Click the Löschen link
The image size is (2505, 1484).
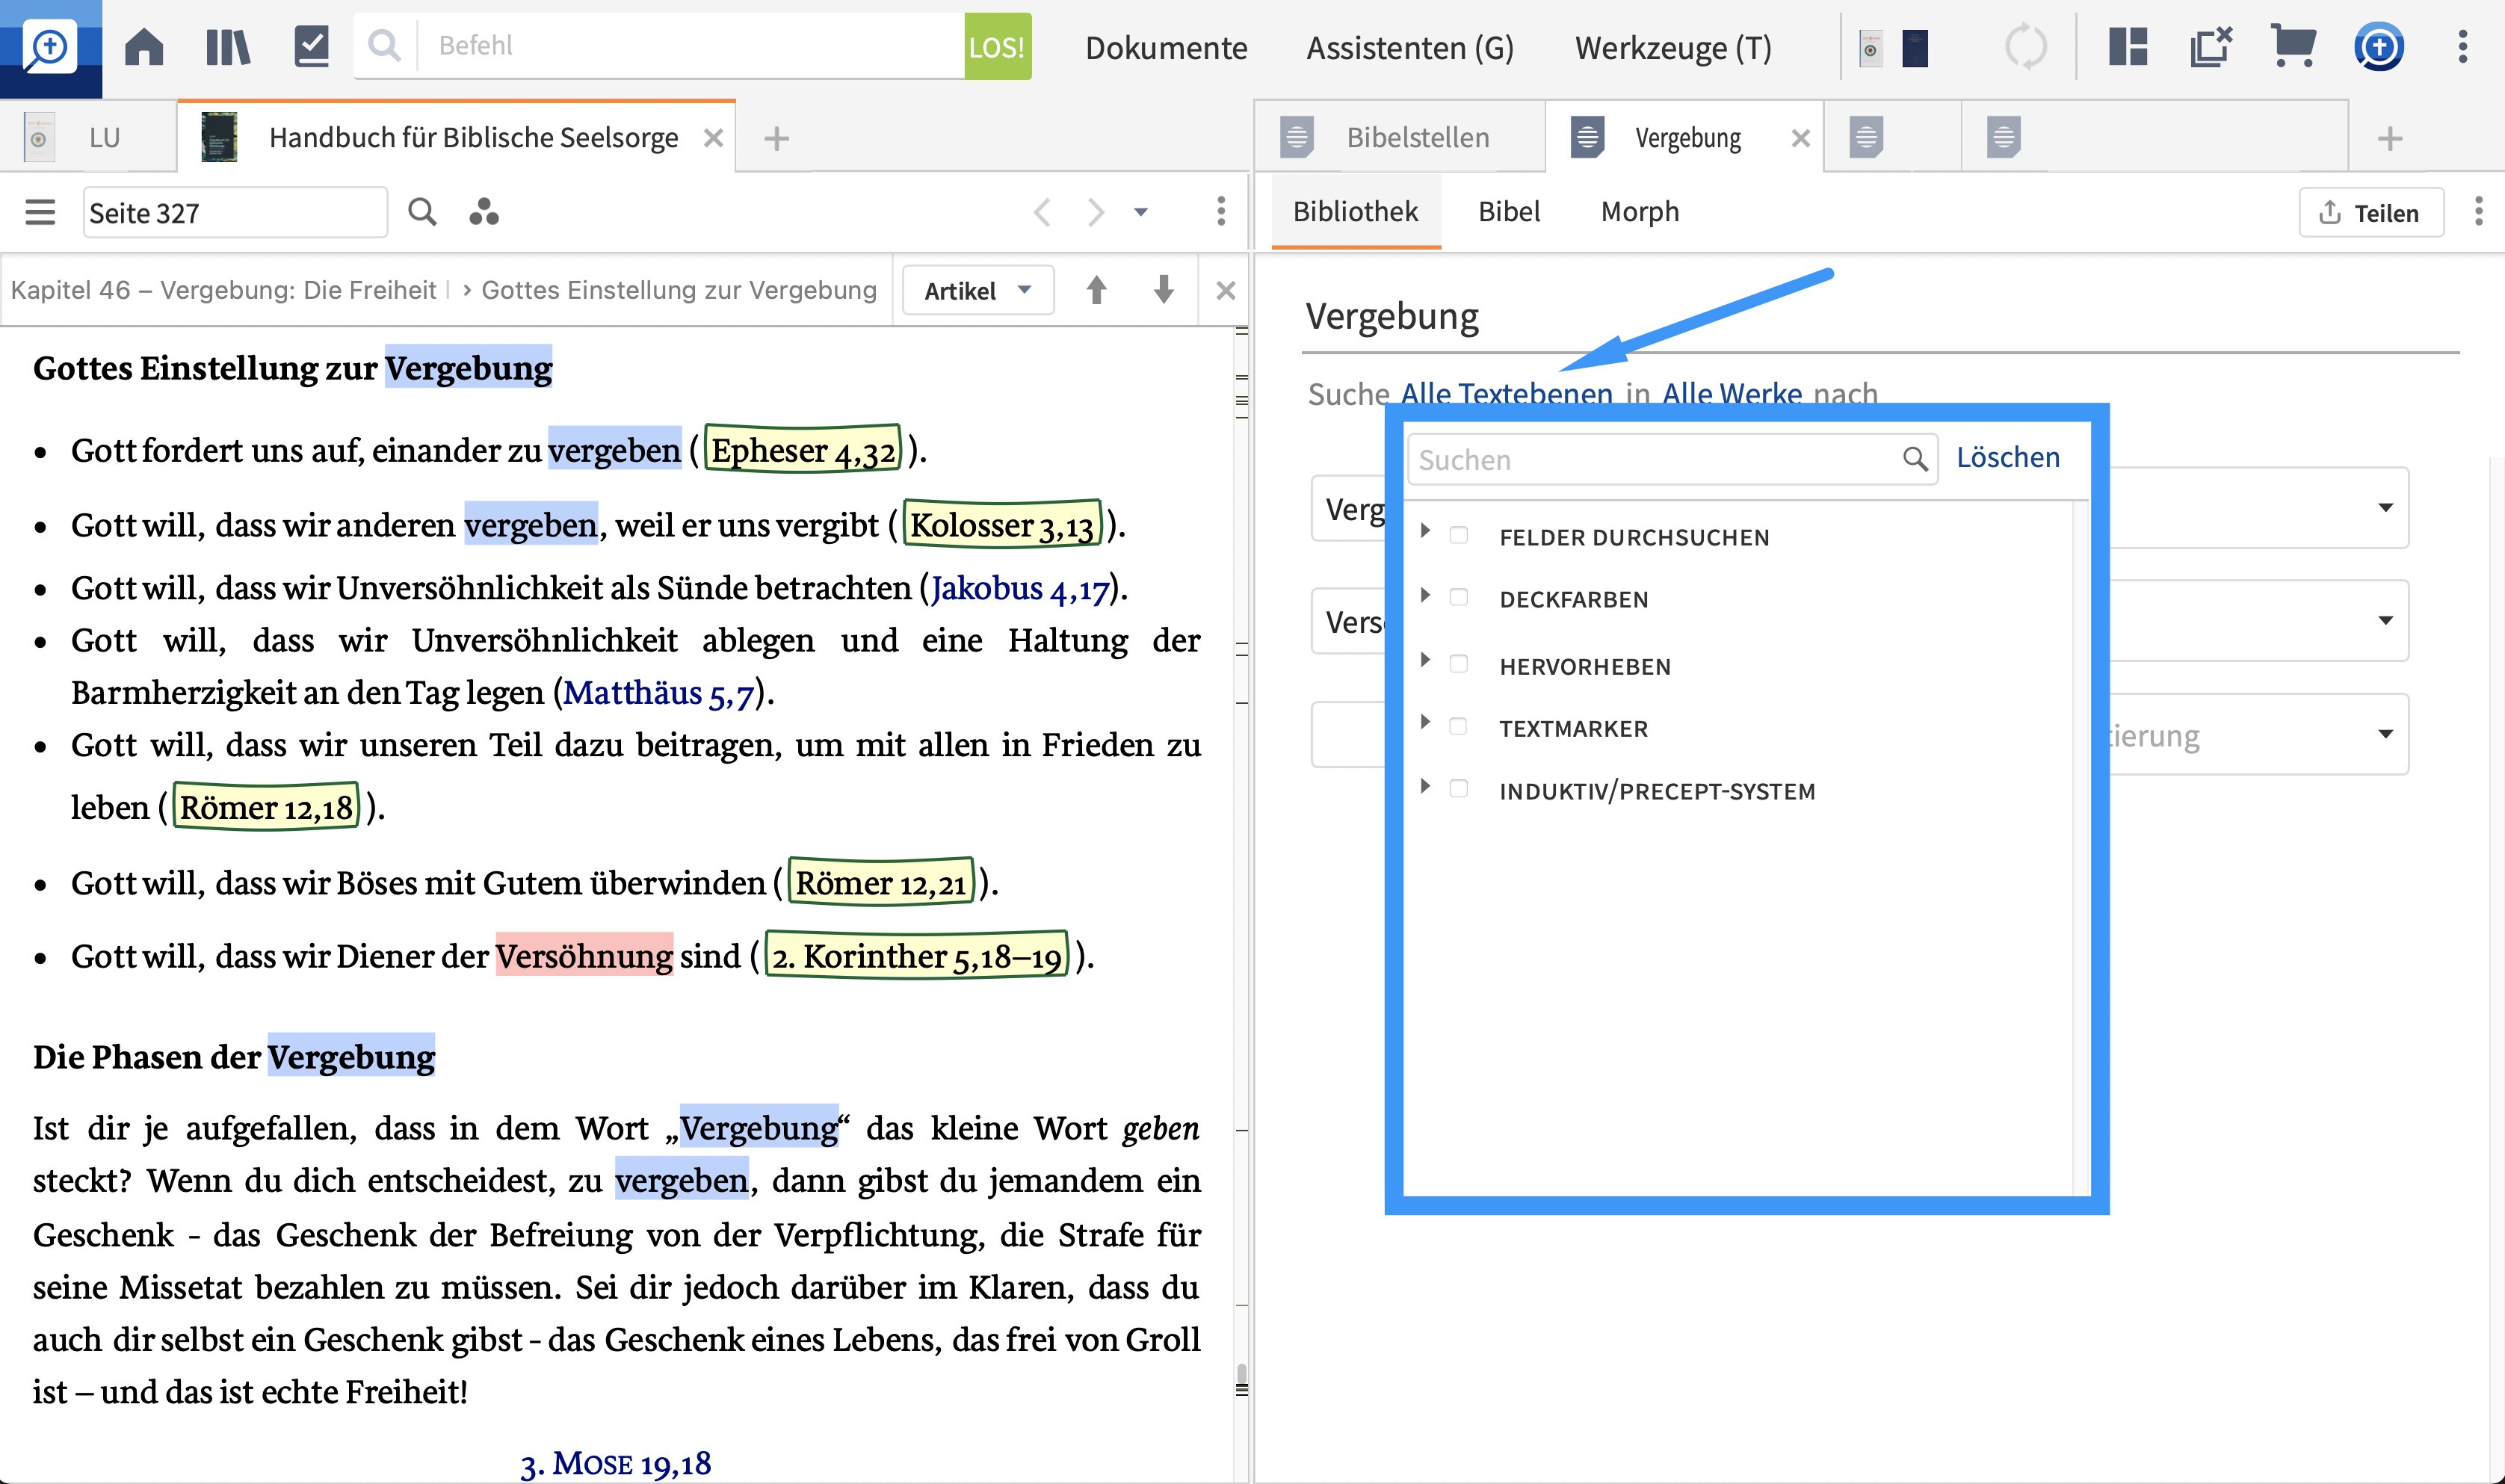click(x=2007, y=457)
